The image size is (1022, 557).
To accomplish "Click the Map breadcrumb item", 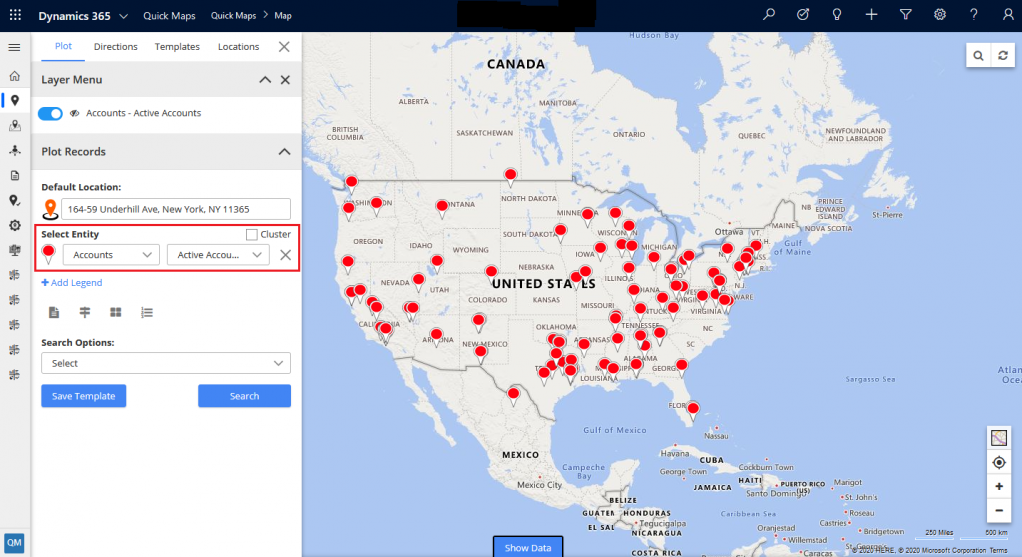I will (x=283, y=16).
